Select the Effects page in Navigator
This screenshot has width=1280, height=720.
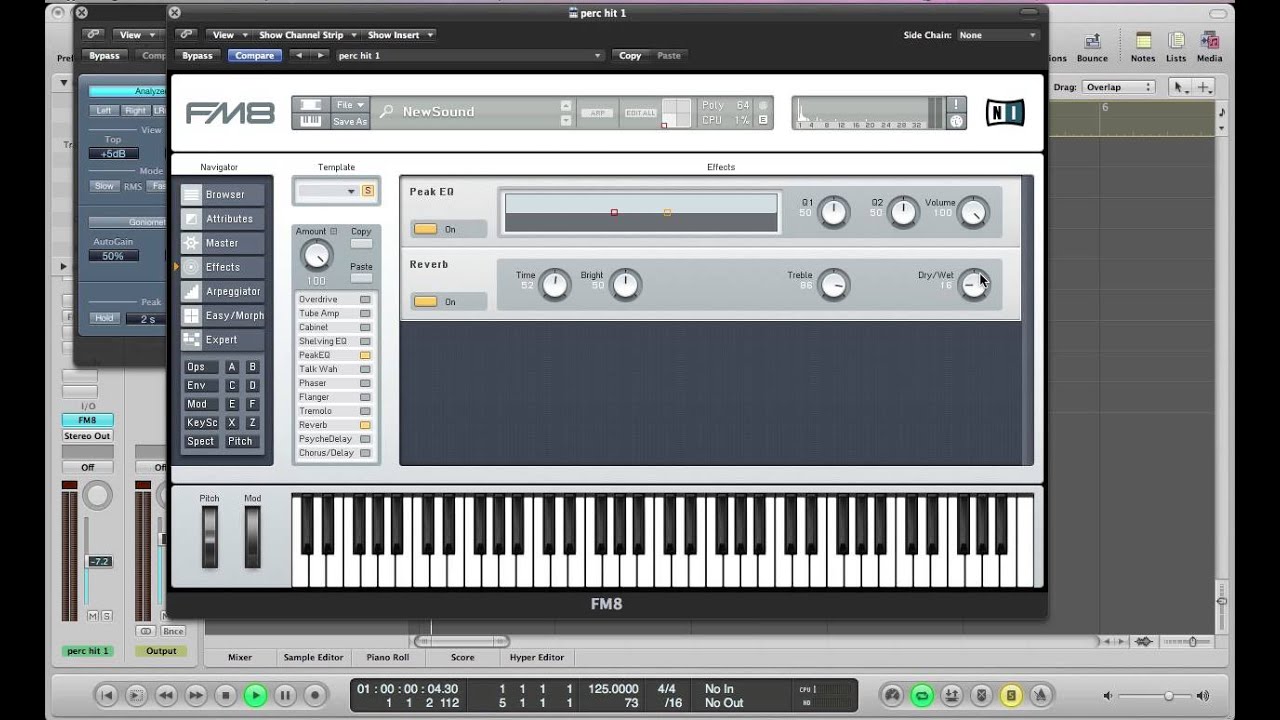point(222,267)
